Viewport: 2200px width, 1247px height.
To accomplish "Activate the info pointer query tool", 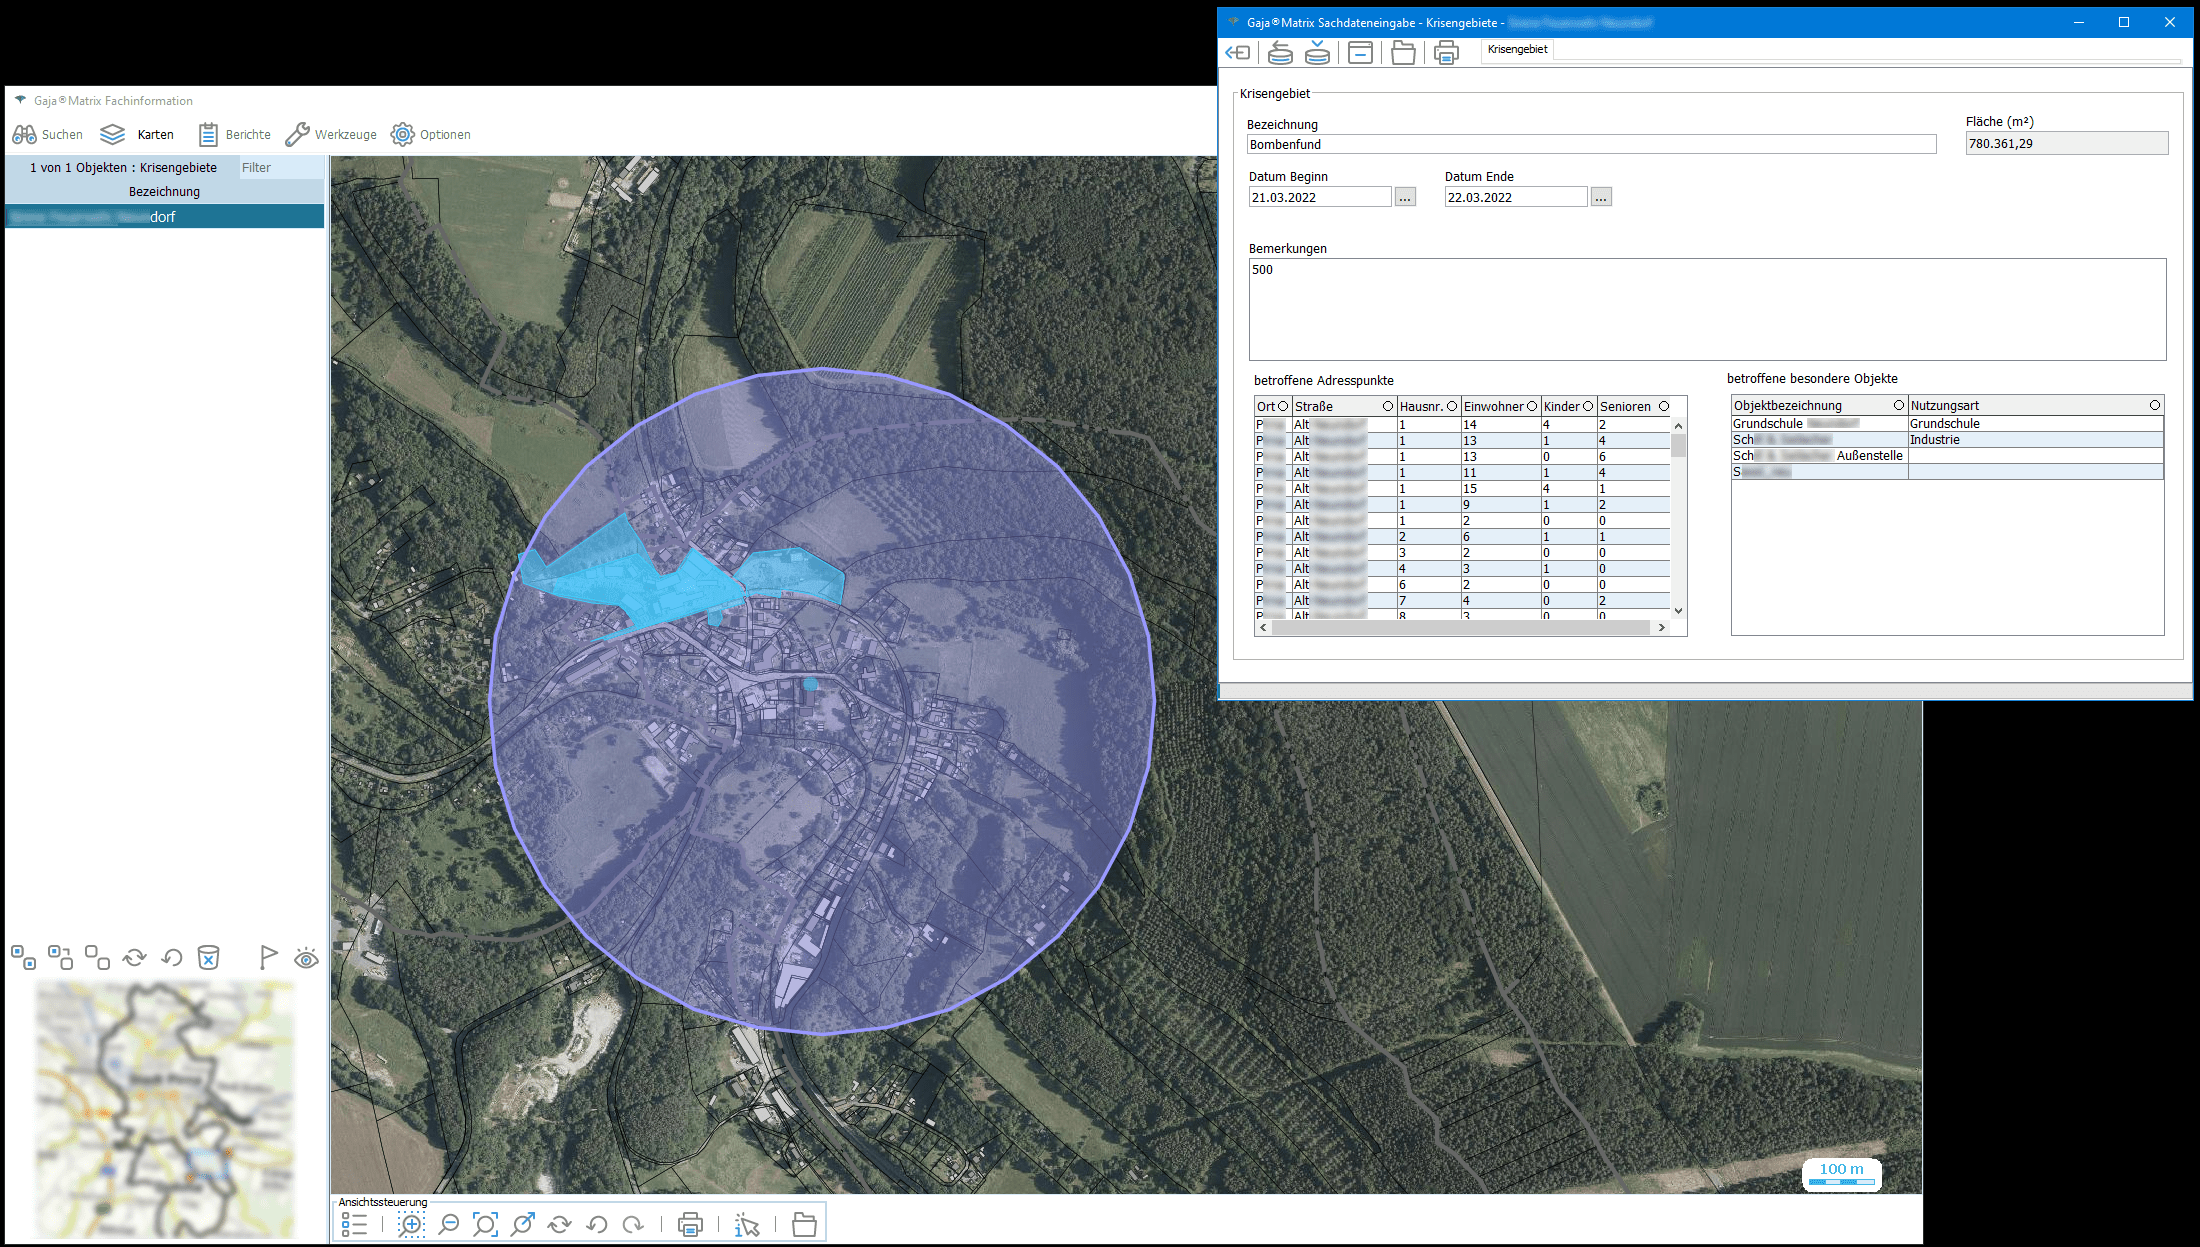I will click(x=747, y=1225).
